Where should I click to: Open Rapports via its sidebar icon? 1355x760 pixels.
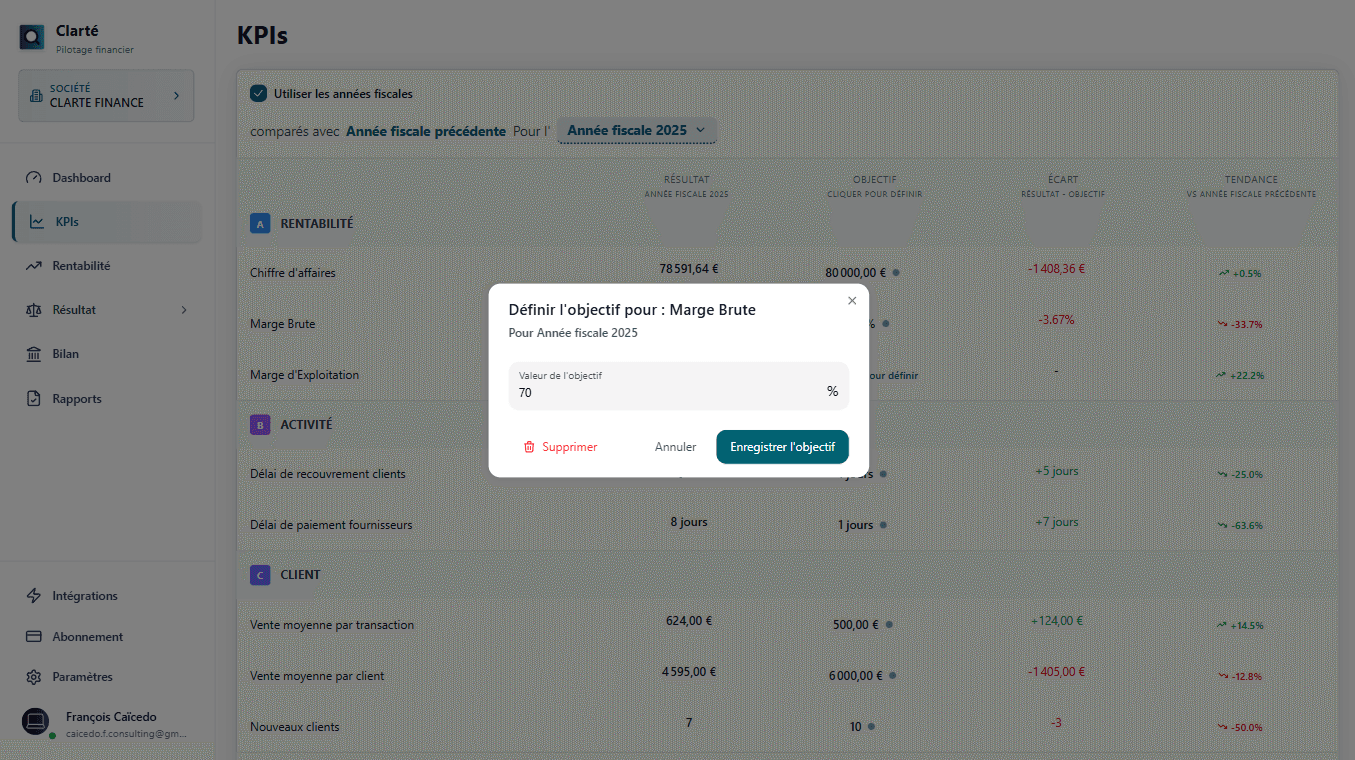[x=33, y=398]
